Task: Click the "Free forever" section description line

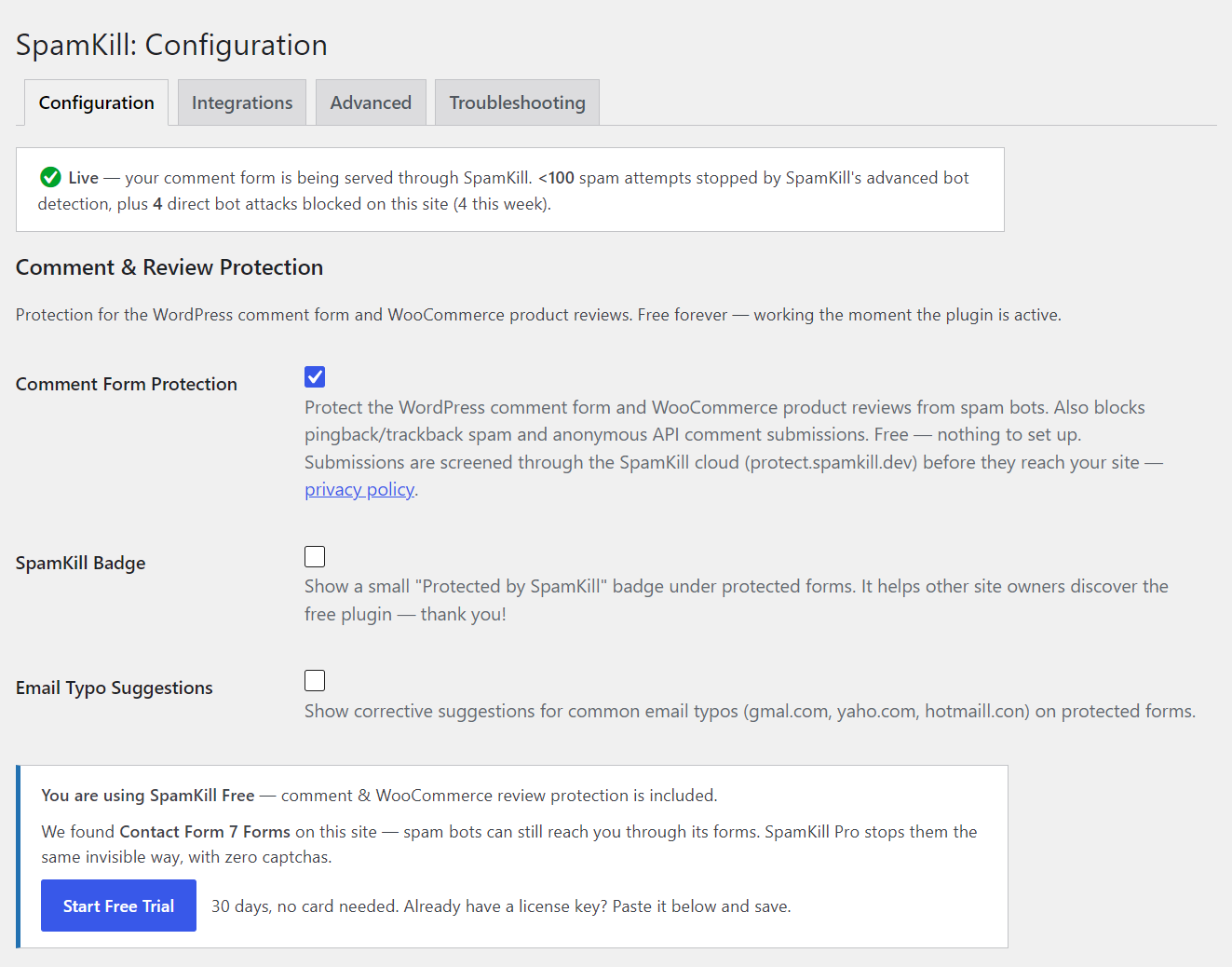Action: (x=539, y=315)
